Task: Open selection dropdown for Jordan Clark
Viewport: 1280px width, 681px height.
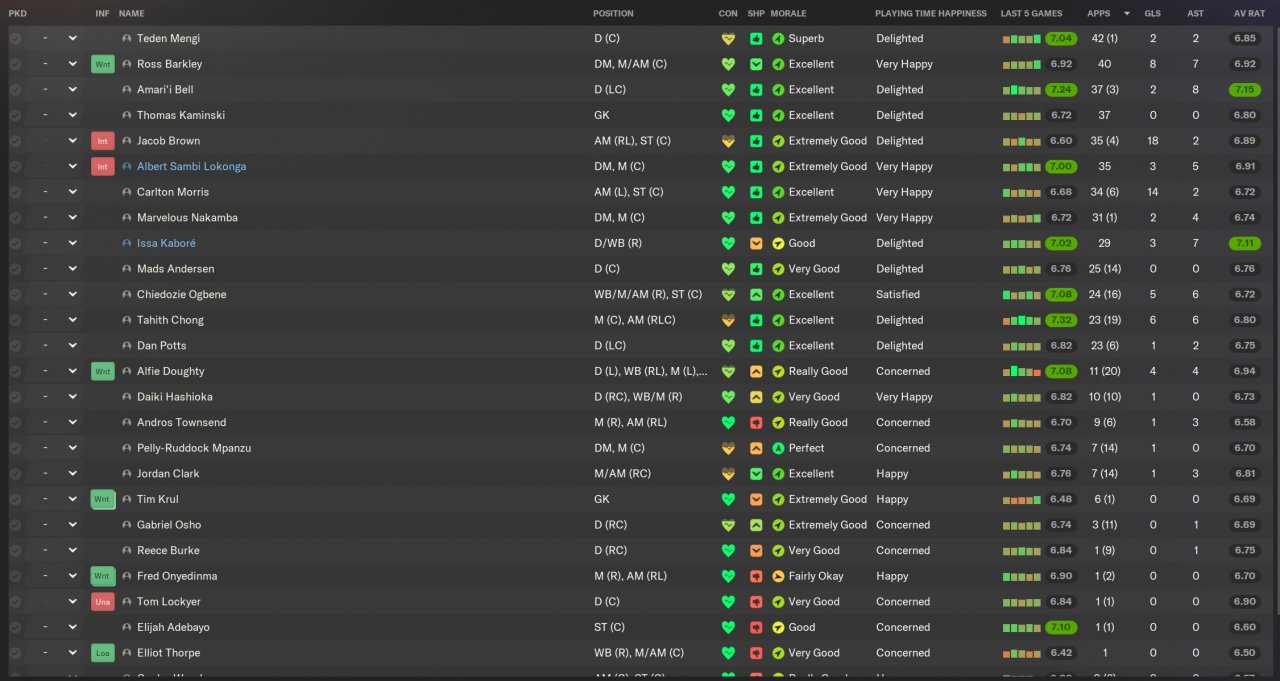Action: (x=72, y=474)
